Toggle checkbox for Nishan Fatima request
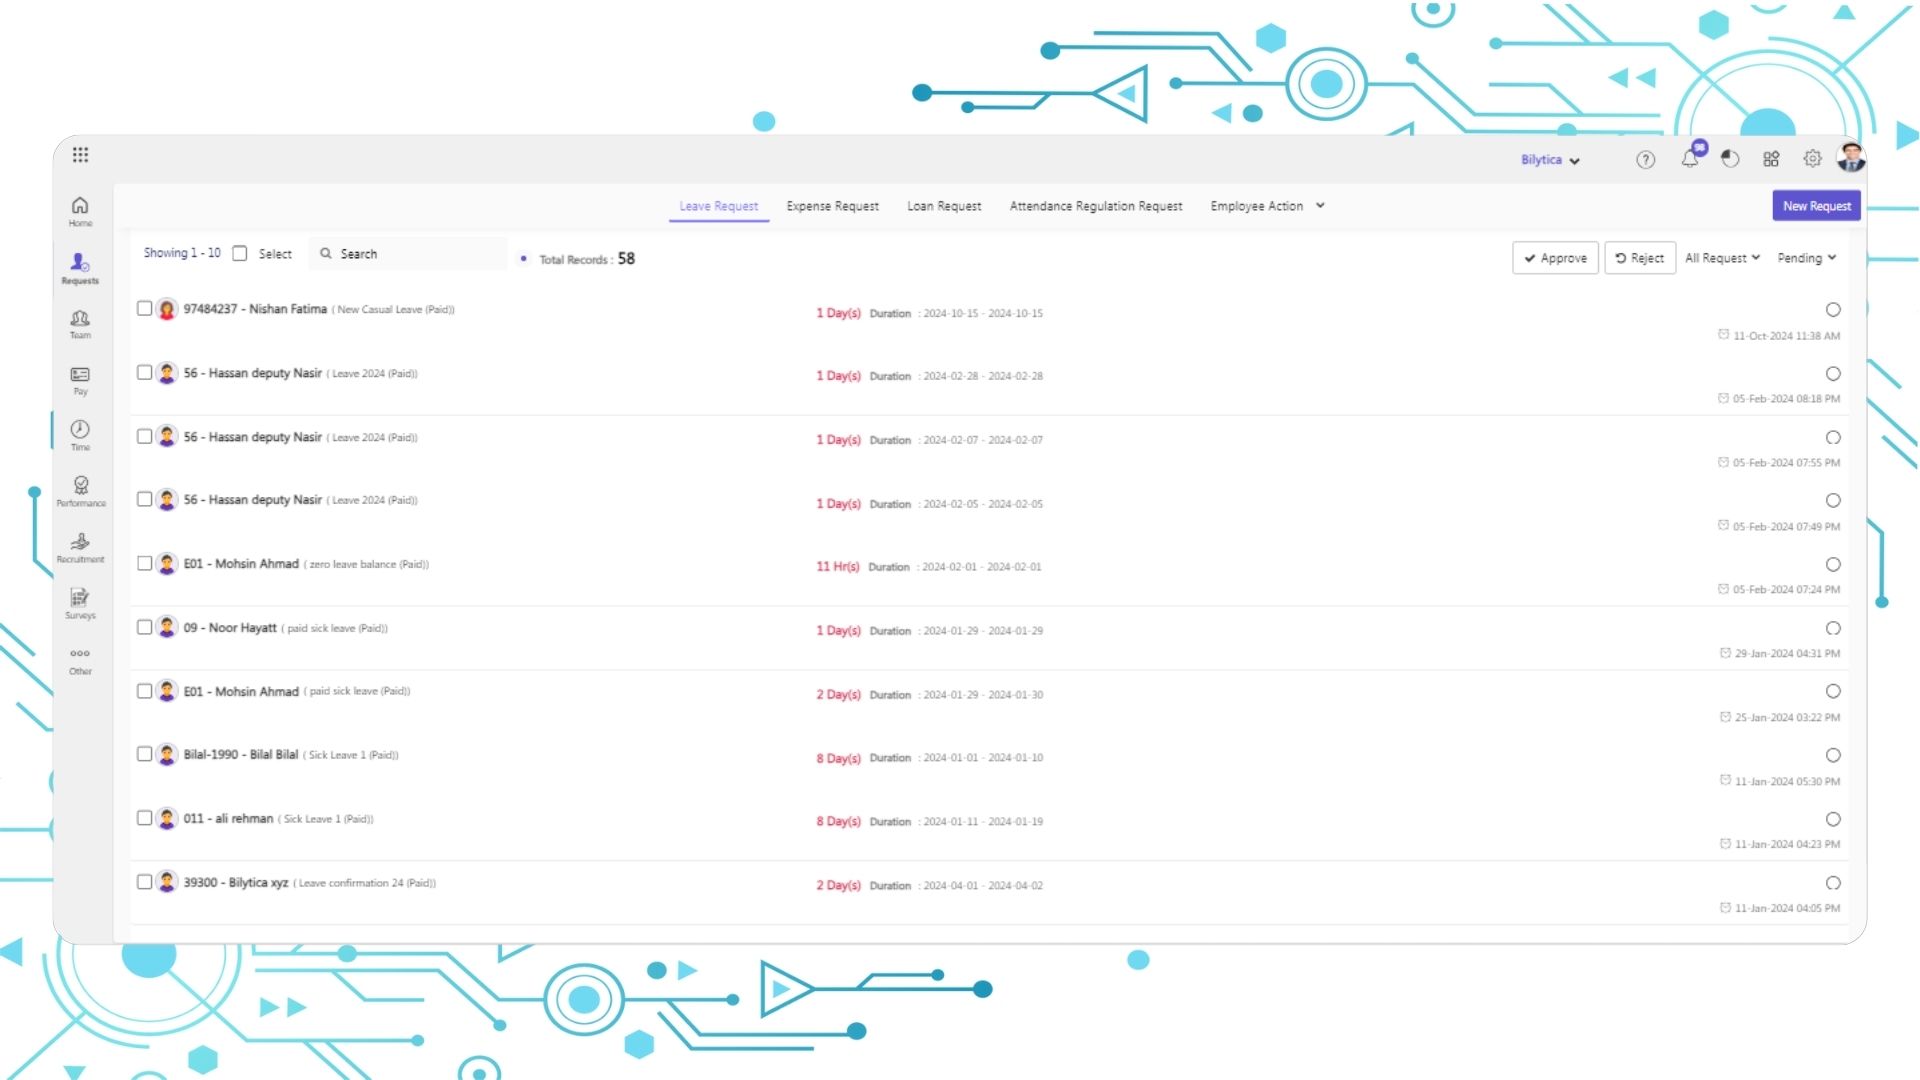The height and width of the screenshot is (1080, 1920). [145, 307]
